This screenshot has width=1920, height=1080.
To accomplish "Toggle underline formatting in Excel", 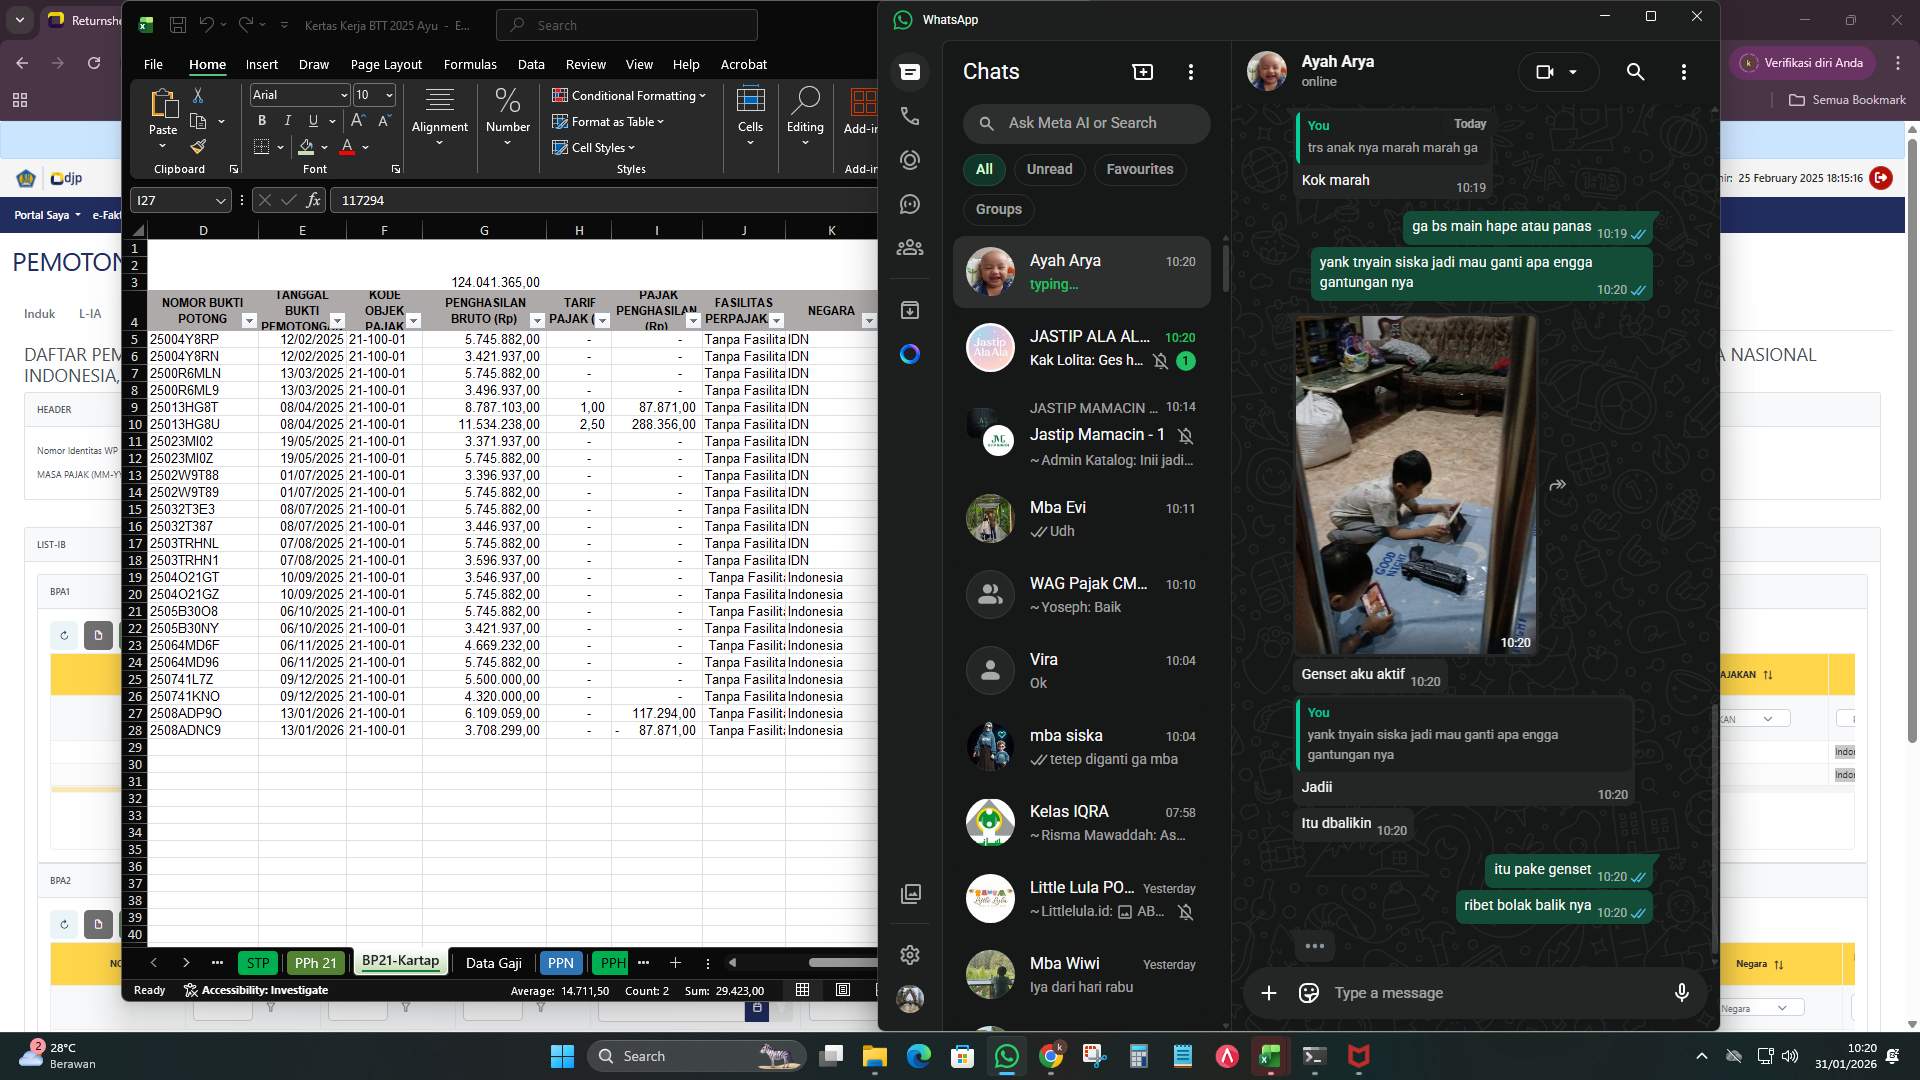I will [x=311, y=120].
